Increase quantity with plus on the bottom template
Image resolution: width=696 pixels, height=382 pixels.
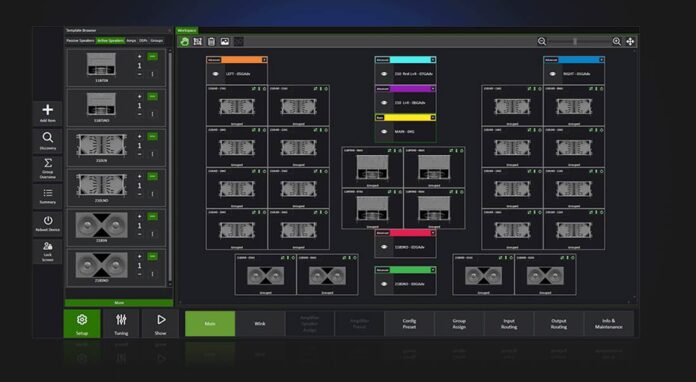[139, 256]
